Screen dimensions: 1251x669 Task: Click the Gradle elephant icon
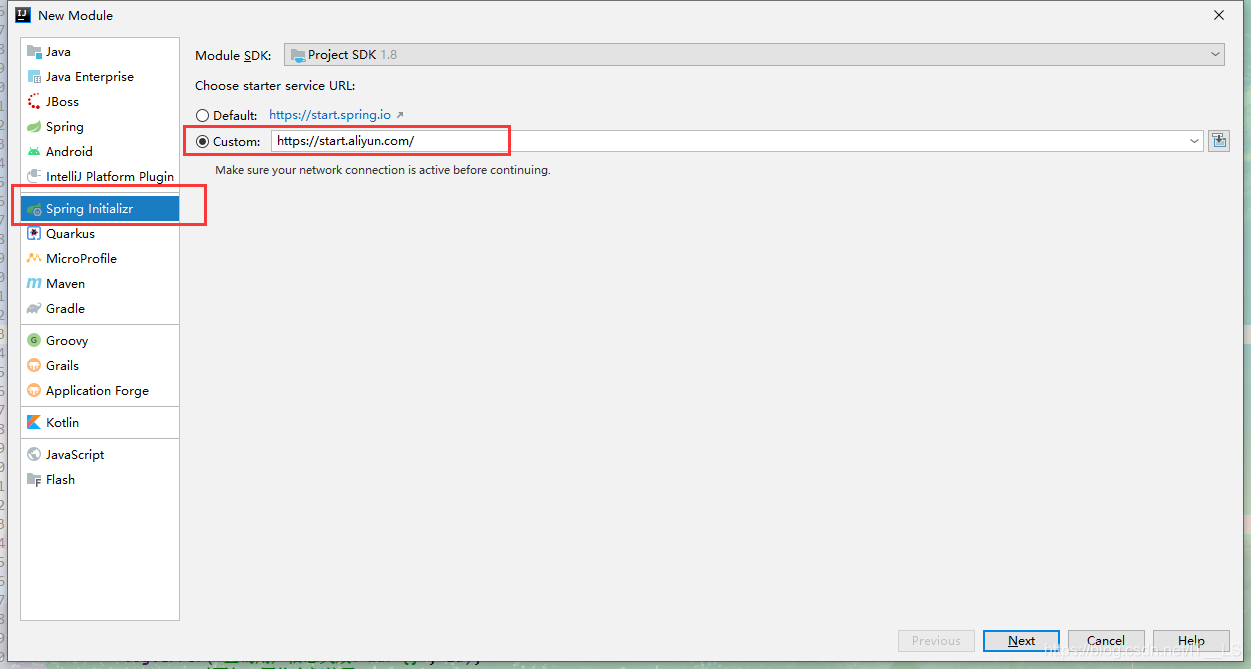coord(34,309)
